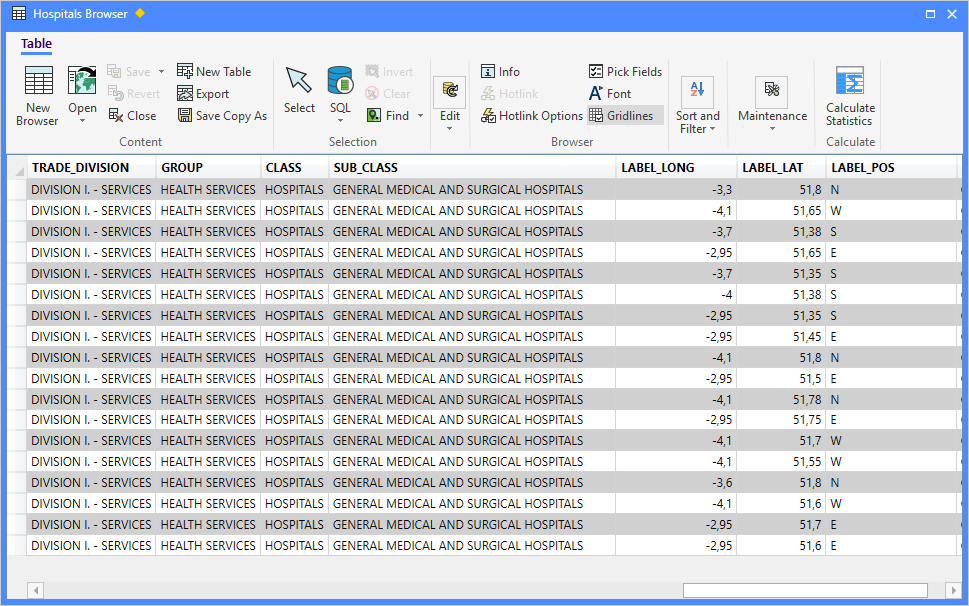Expand the SQL dropdown arrow
Image resolution: width=969 pixels, height=606 pixels.
tap(340, 121)
